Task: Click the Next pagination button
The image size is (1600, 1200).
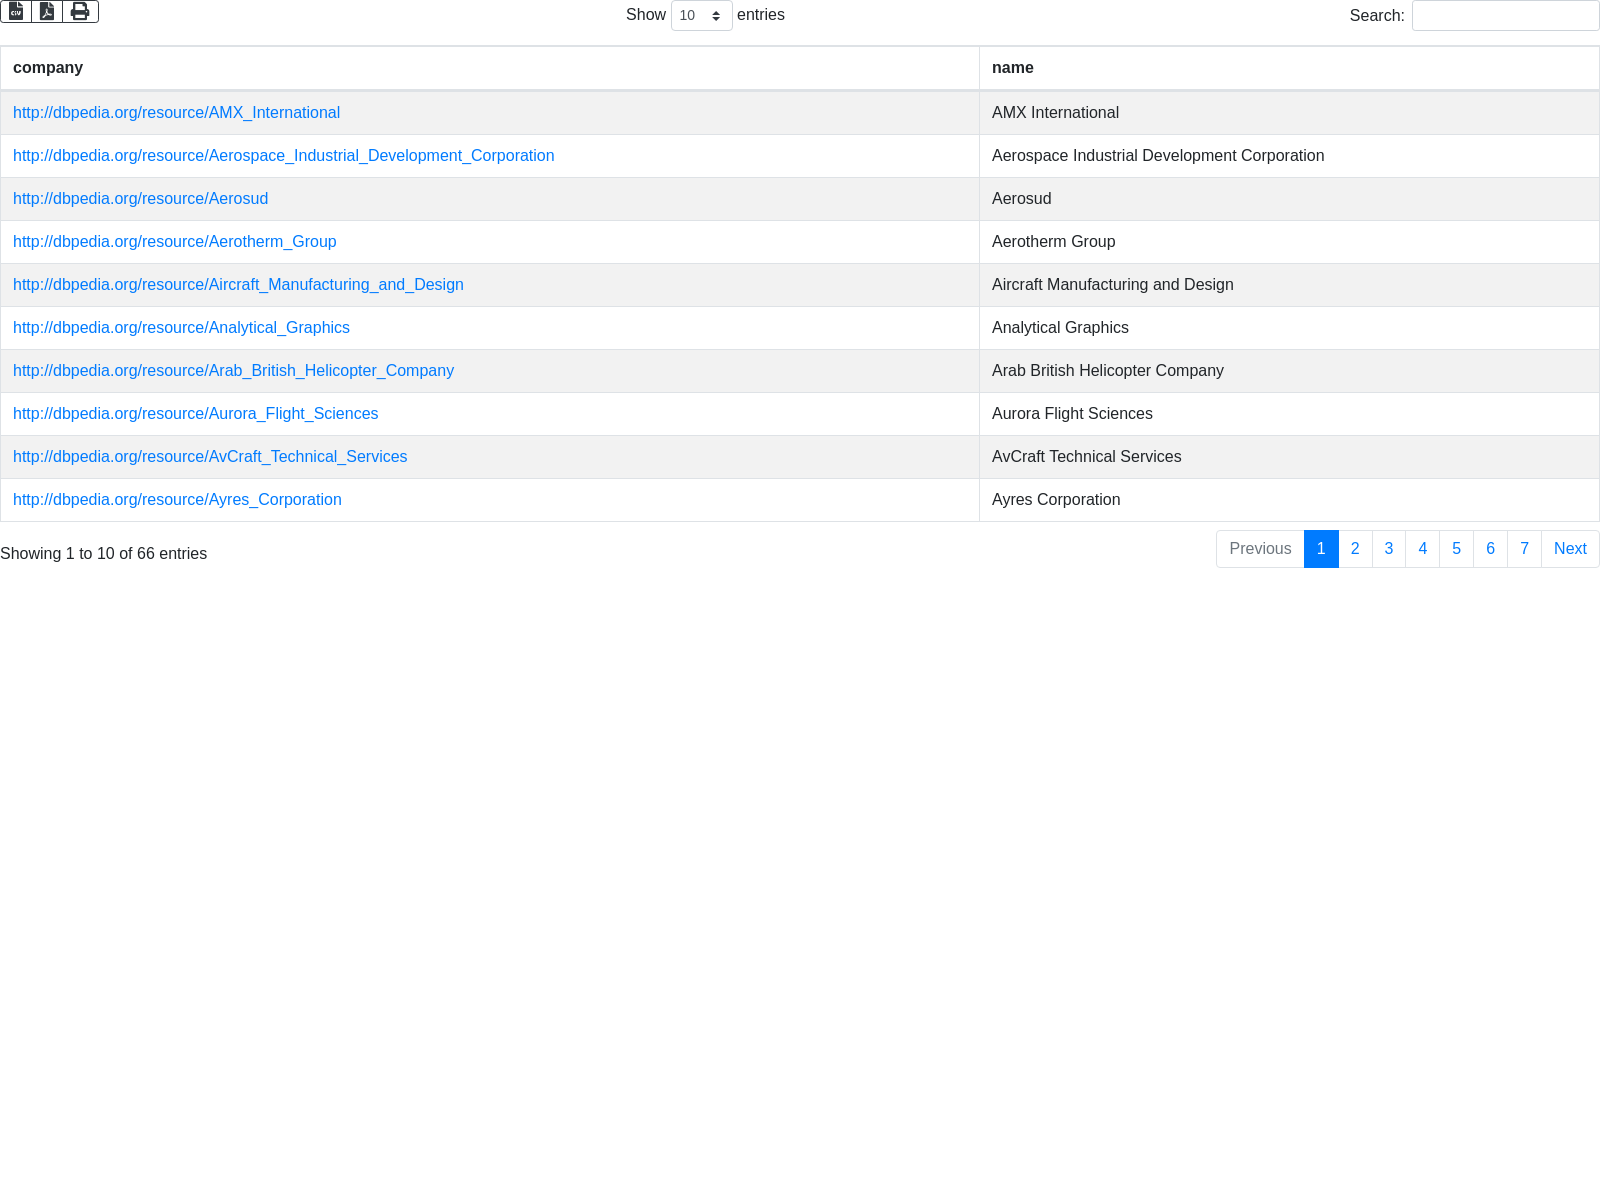Action: pyautogui.click(x=1570, y=549)
